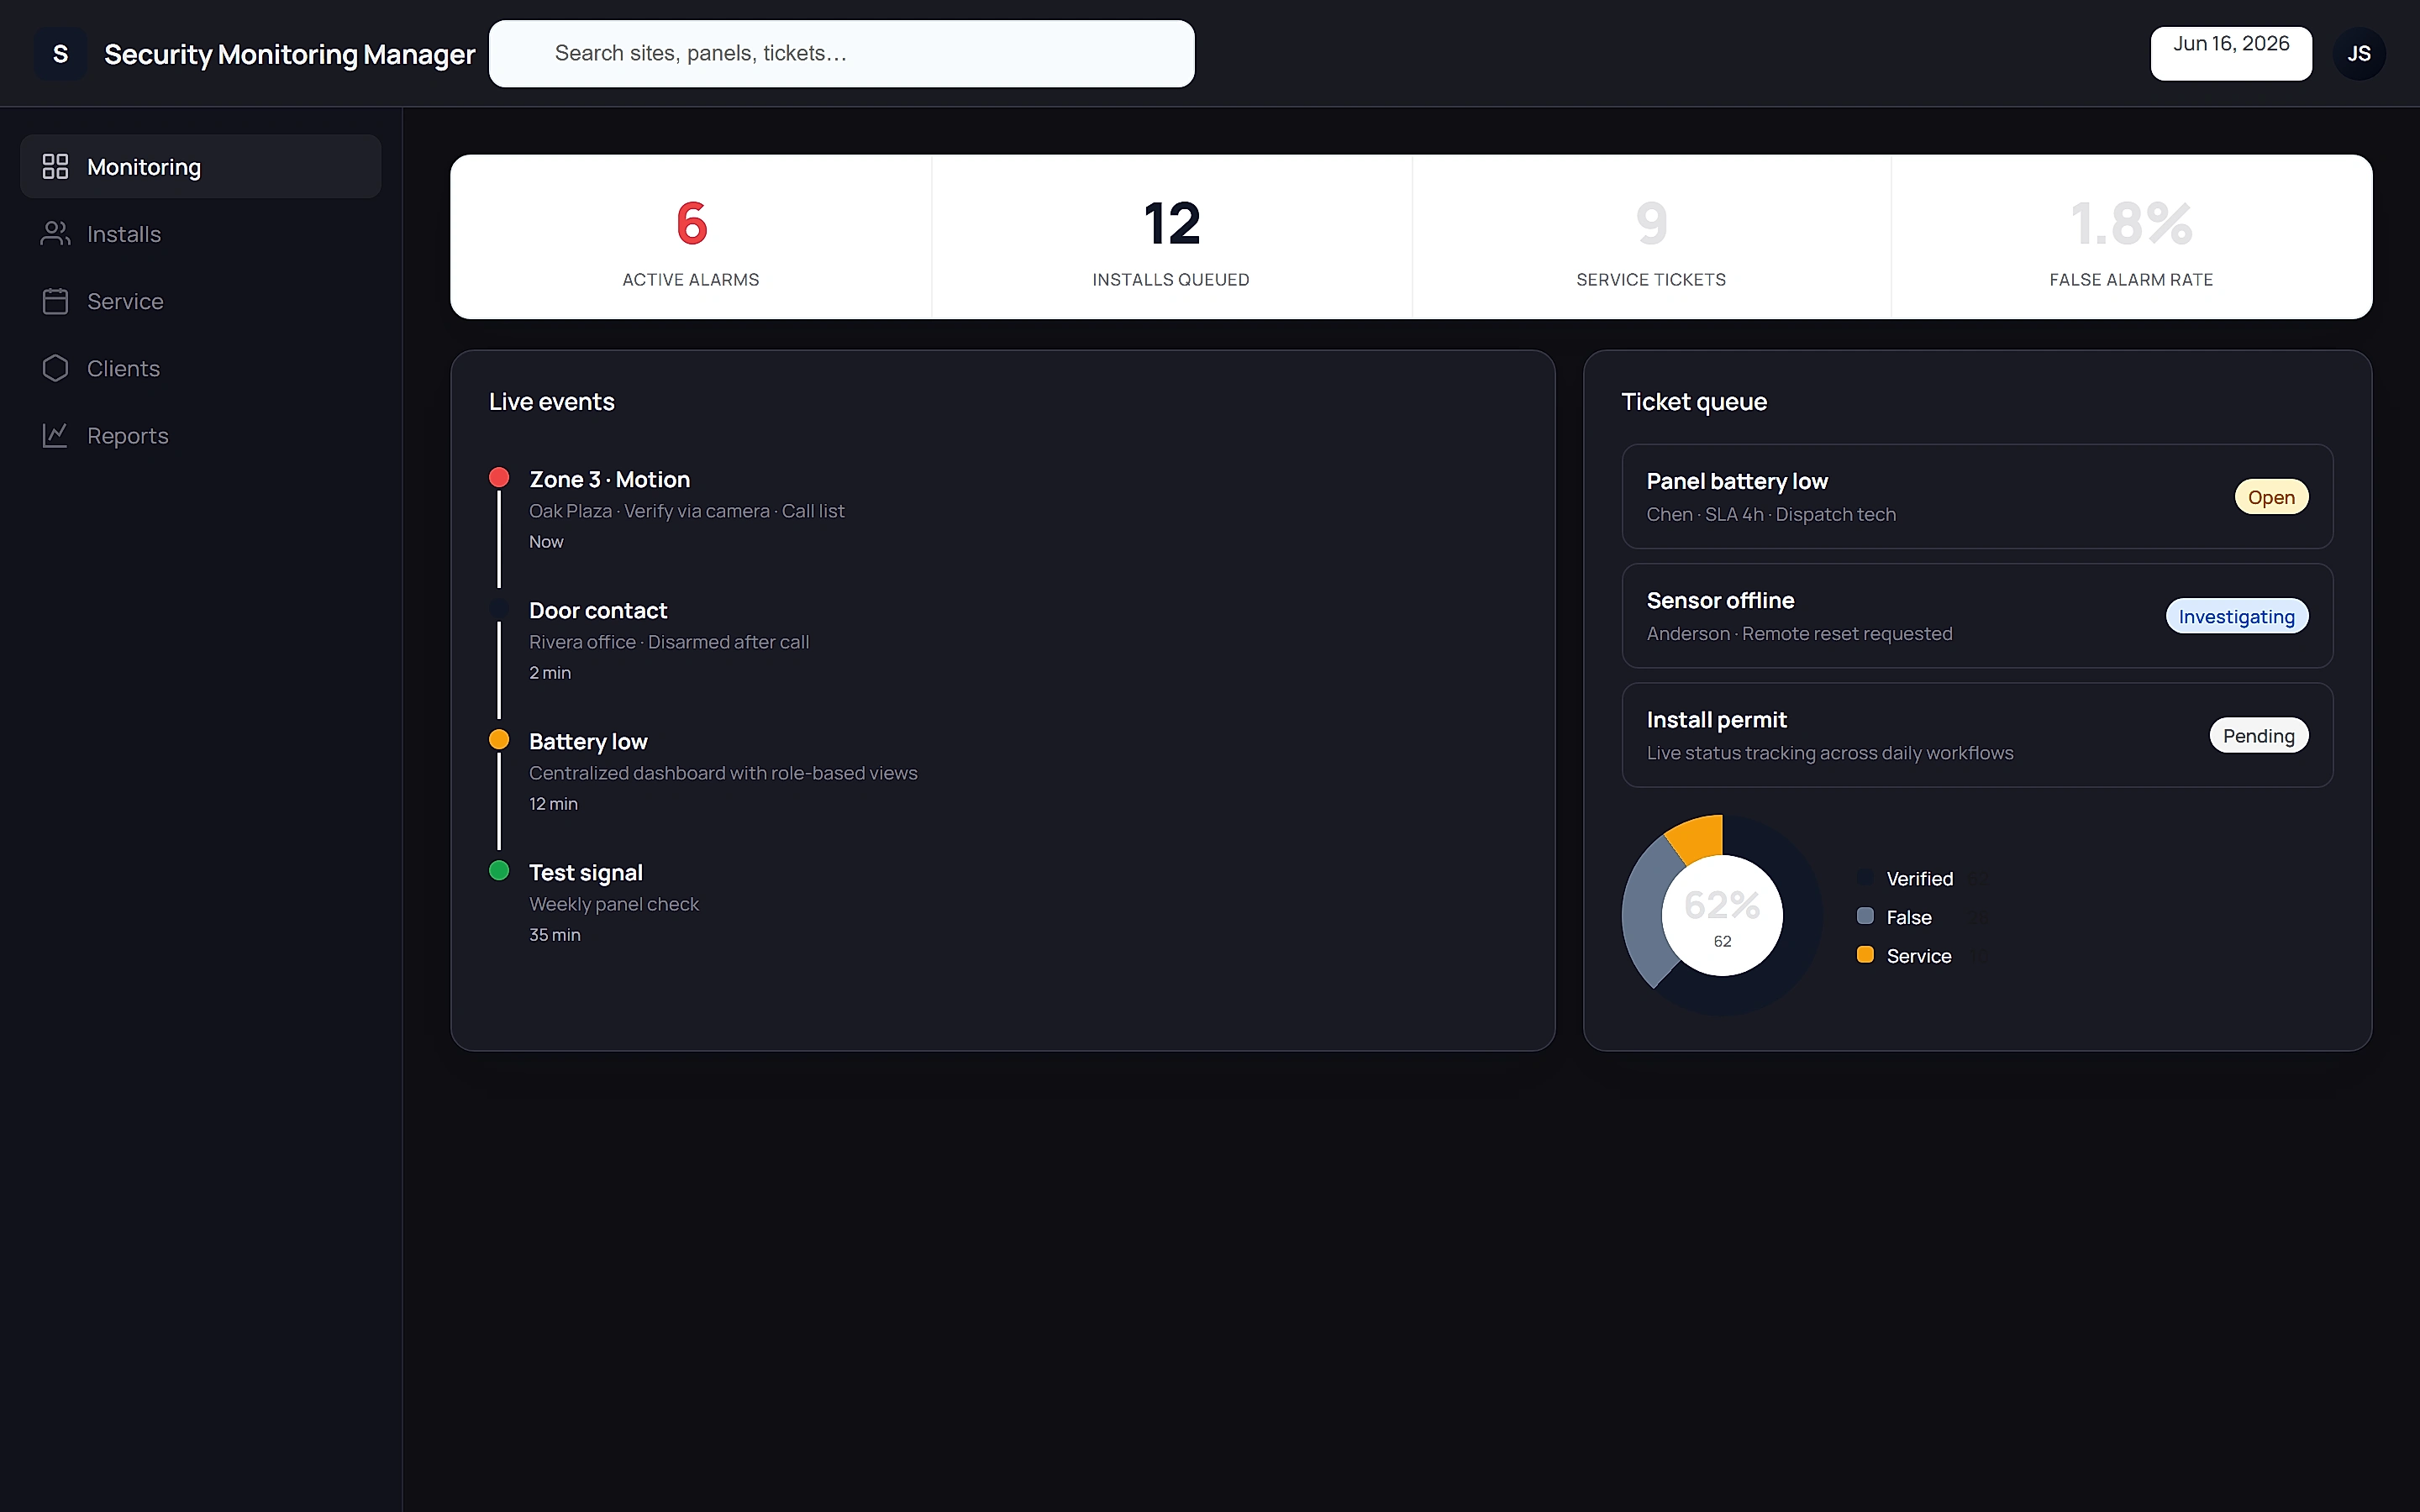Click the Open status badge
Image resolution: width=2420 pixels, height=1512 pixels.
pos(2271,497)
